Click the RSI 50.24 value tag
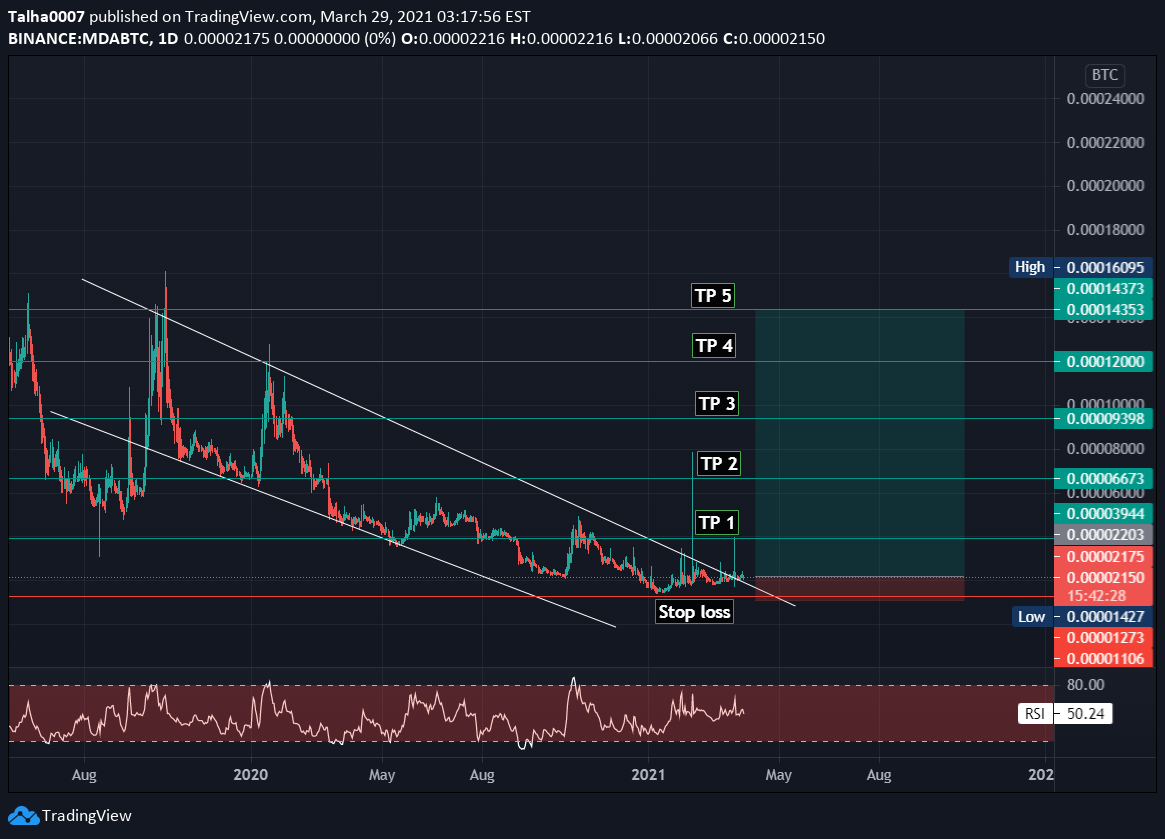This screenshot has height=839, width=1165. [1065, 713]
